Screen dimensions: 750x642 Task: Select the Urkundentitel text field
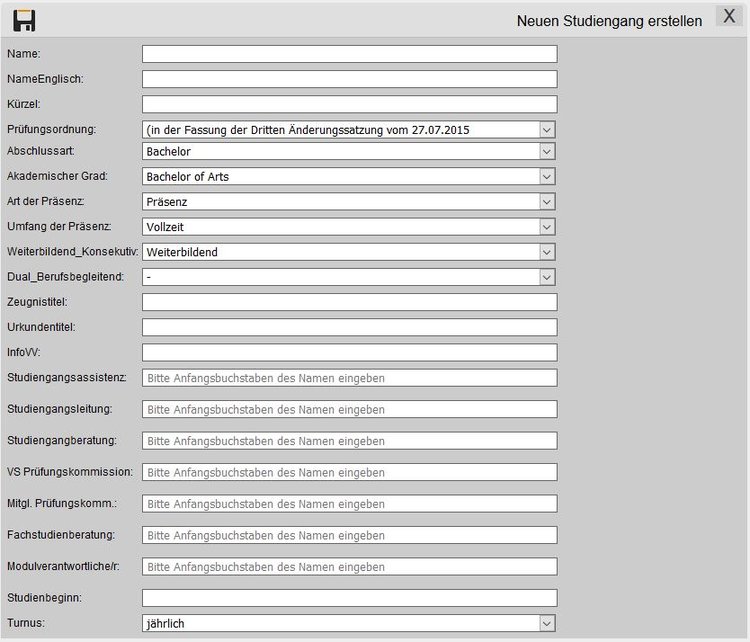click(349, 327)
